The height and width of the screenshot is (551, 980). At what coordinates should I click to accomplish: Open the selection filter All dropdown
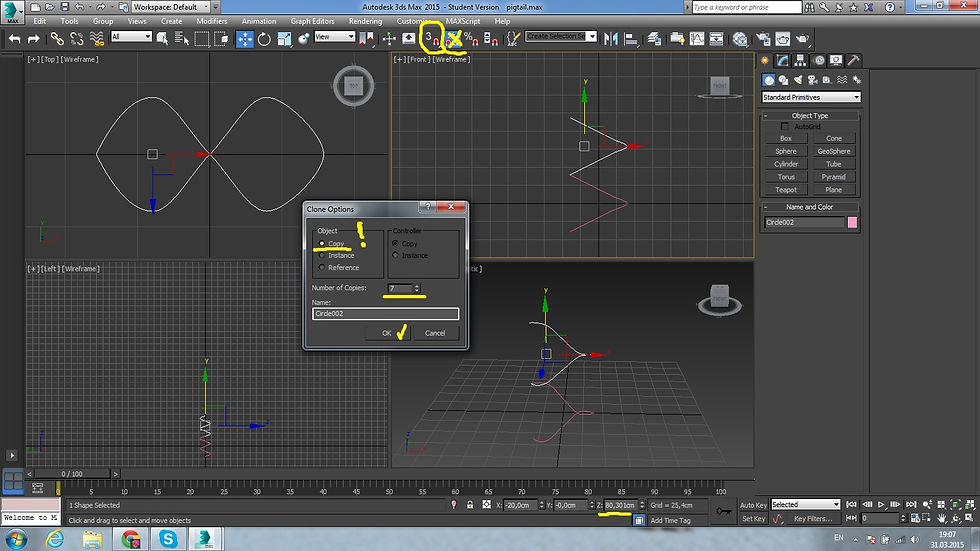click(131, 37)
